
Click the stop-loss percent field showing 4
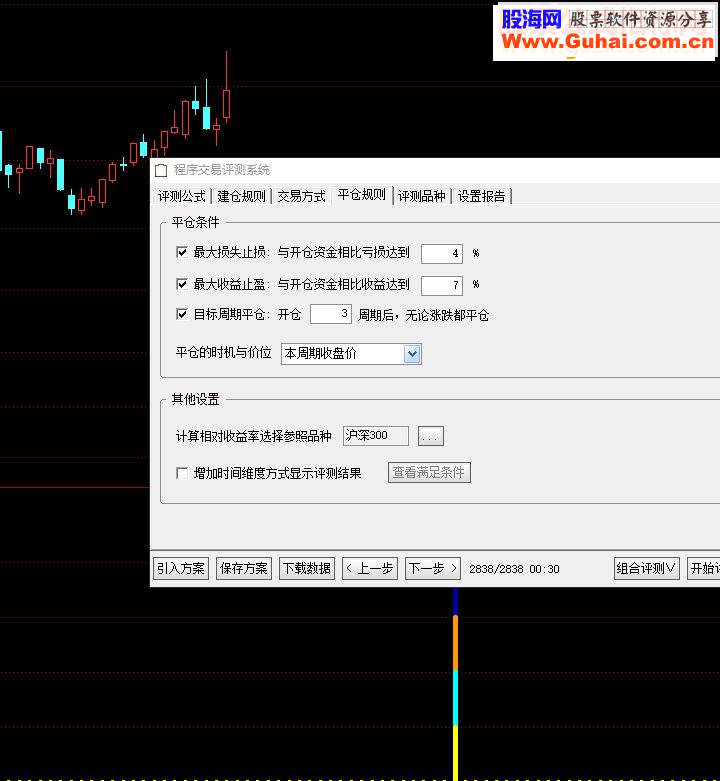click(442, 254)
